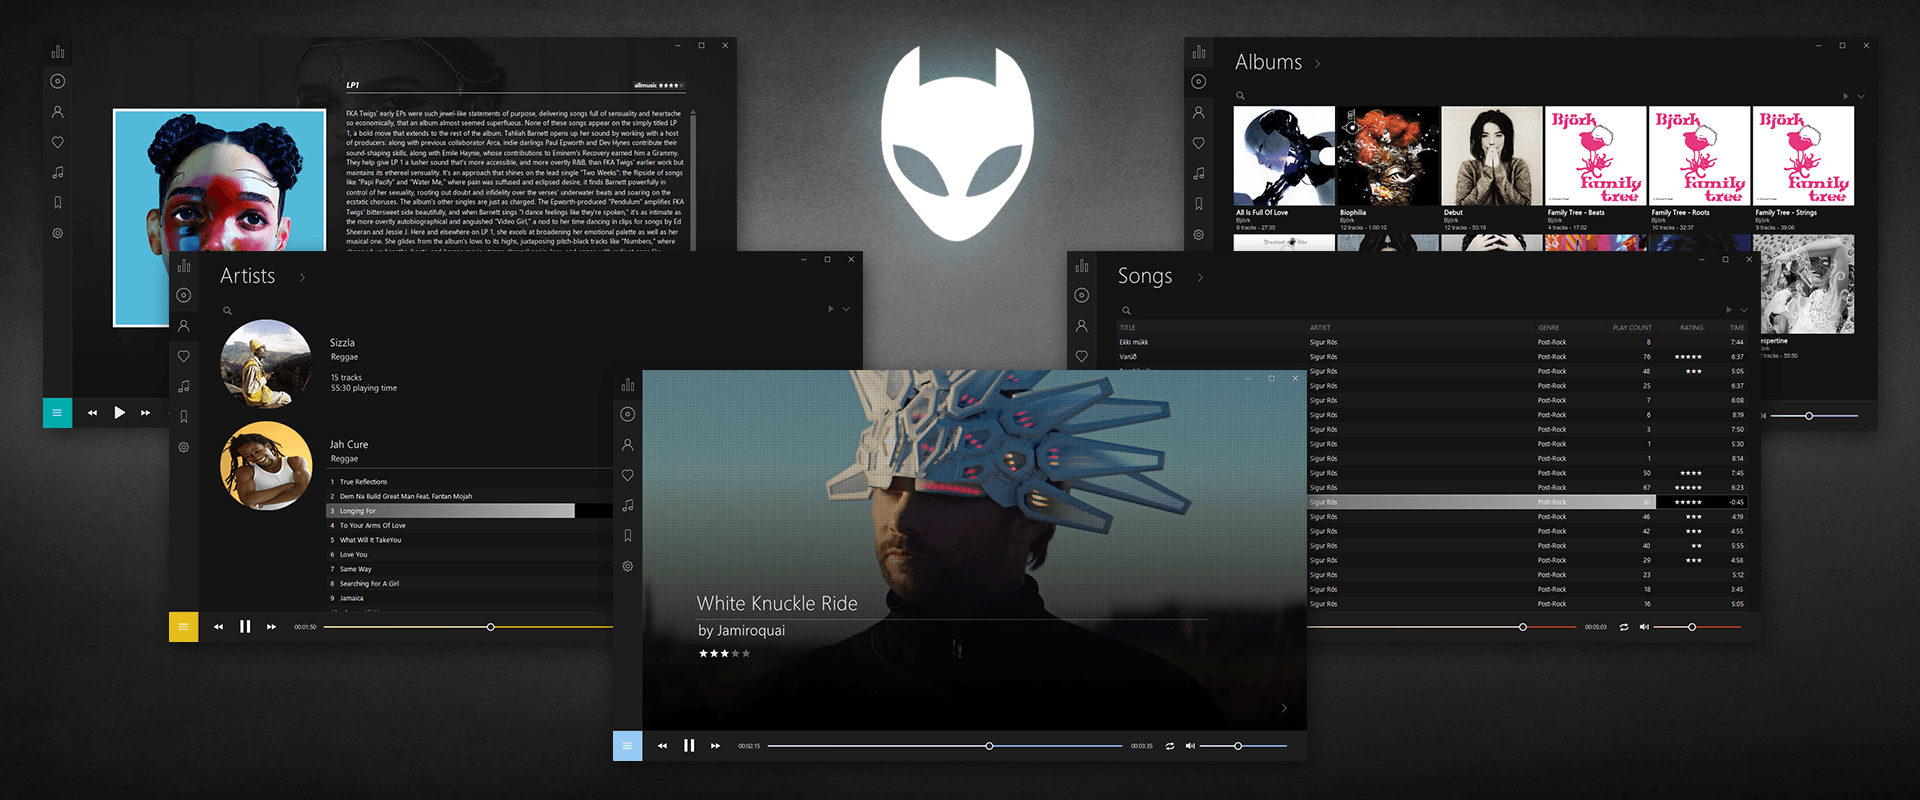Open Favorites heart icon in White Knuckle Ride window
Image resolution: width=1920 pixels, height=800 pixels.
[x=628, y=475]
